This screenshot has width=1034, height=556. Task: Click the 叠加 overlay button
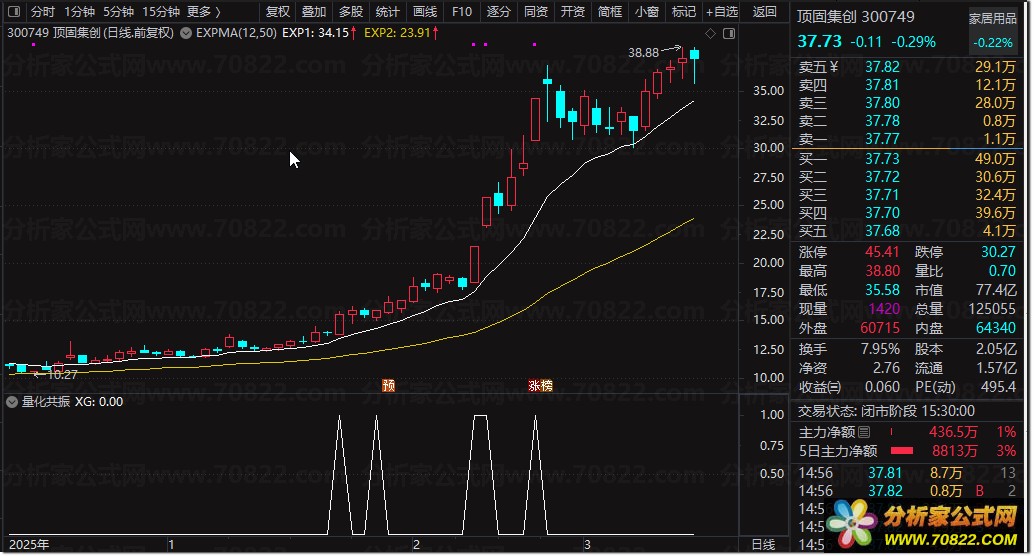tap(314, 12)
